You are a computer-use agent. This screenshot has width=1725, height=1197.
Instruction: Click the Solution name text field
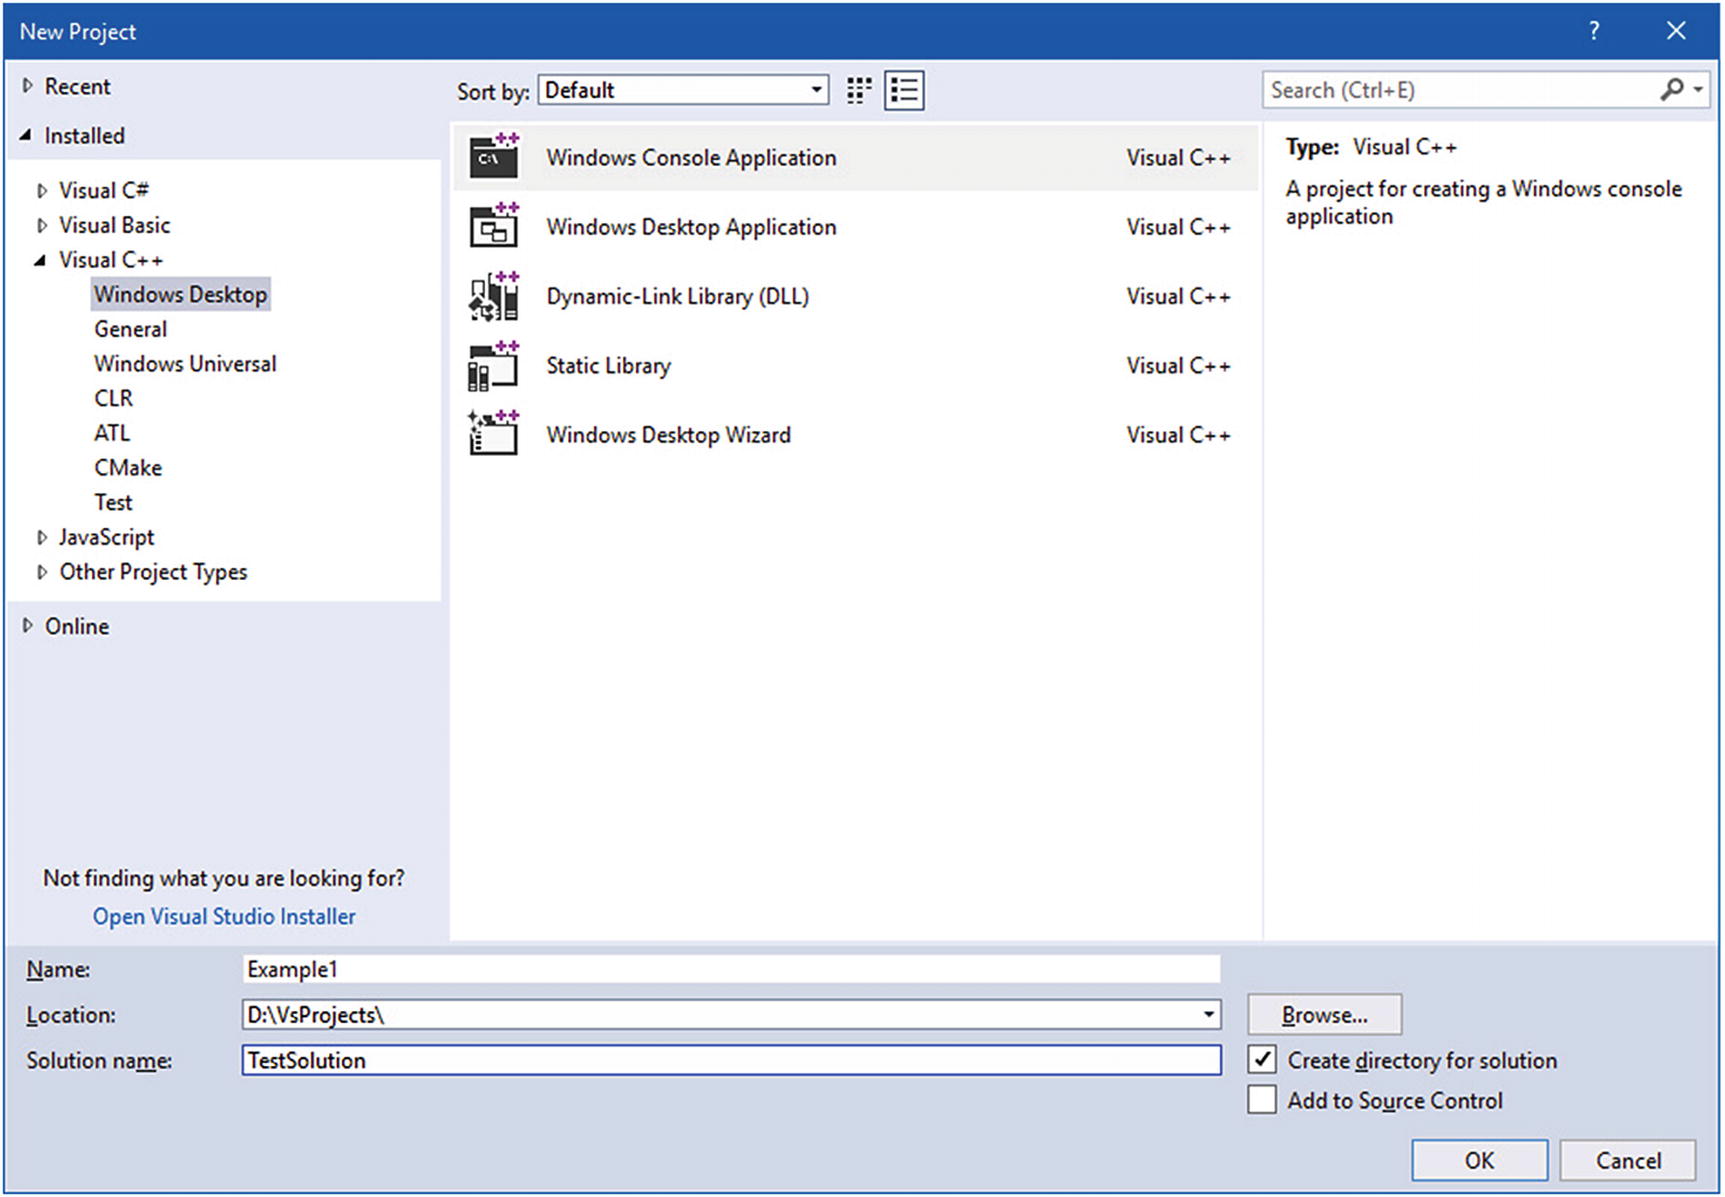[730, 1060]
